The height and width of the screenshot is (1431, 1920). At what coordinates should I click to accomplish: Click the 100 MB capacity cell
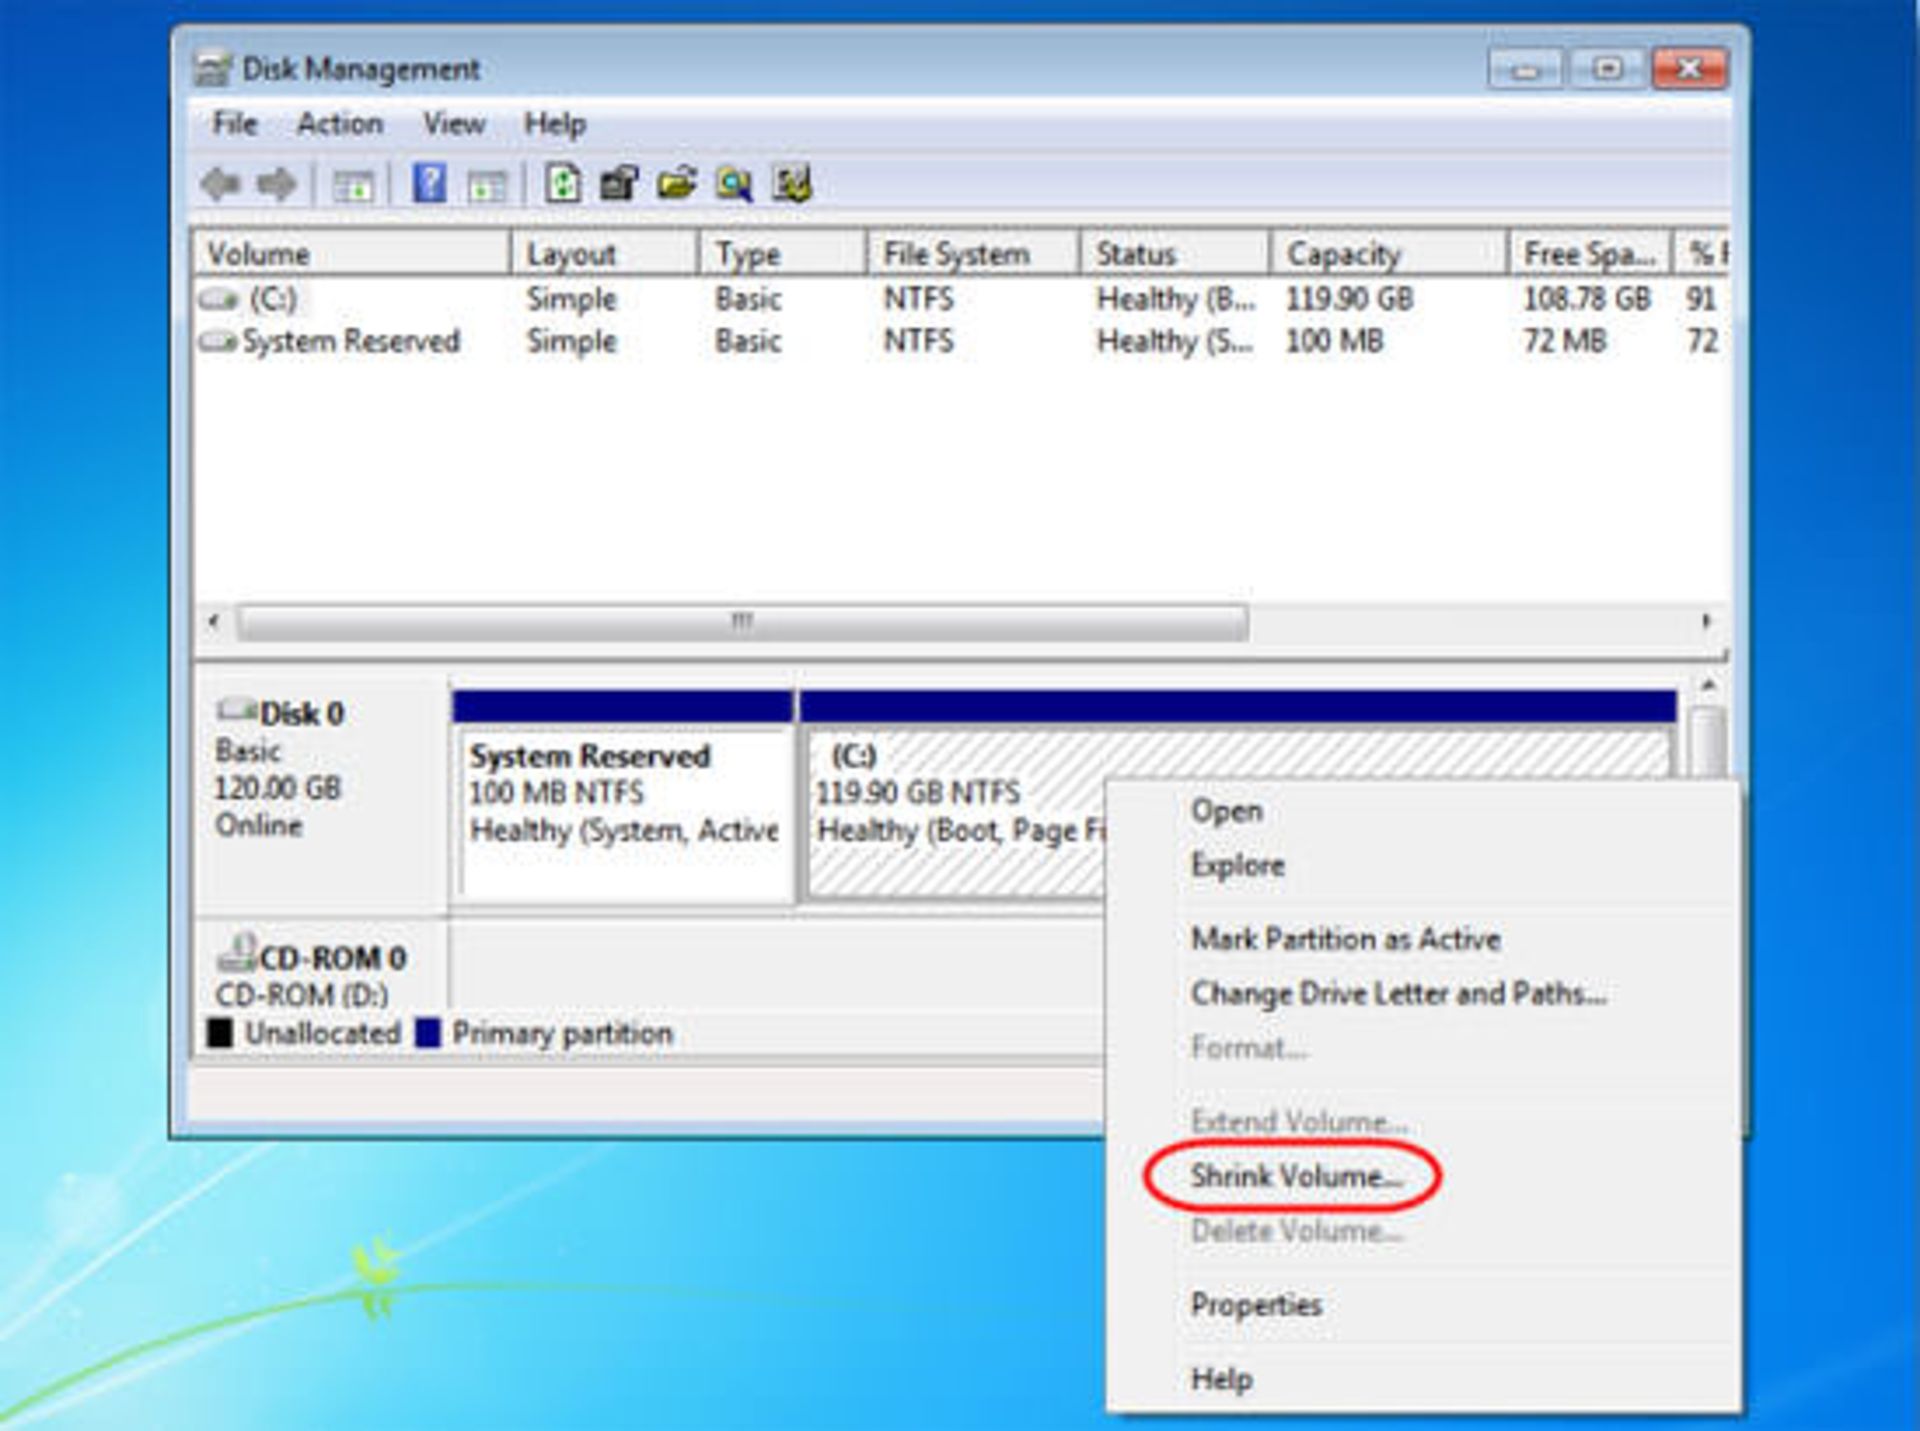1334,342
